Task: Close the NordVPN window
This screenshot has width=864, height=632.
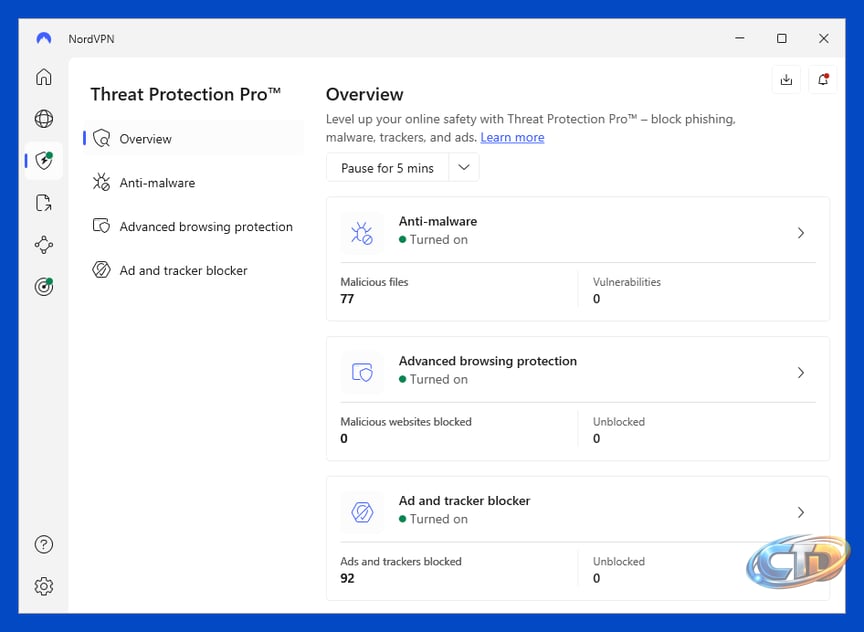Action: pos(824,39)
